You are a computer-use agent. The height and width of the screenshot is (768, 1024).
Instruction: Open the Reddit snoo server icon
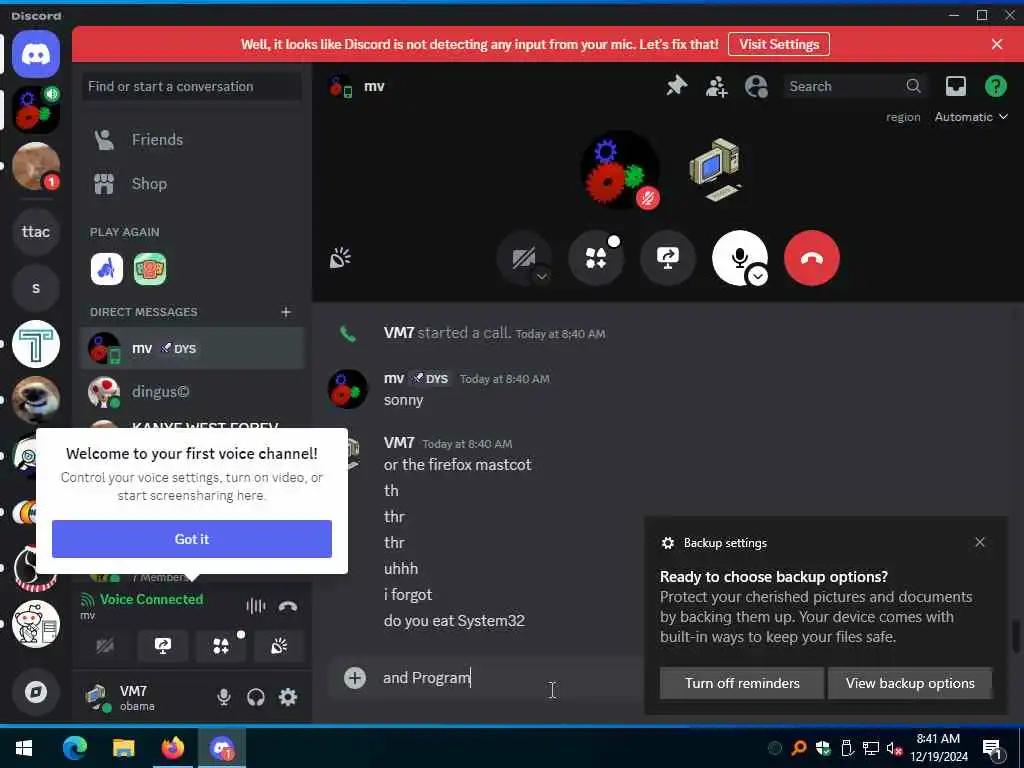(x=36, y=624)
